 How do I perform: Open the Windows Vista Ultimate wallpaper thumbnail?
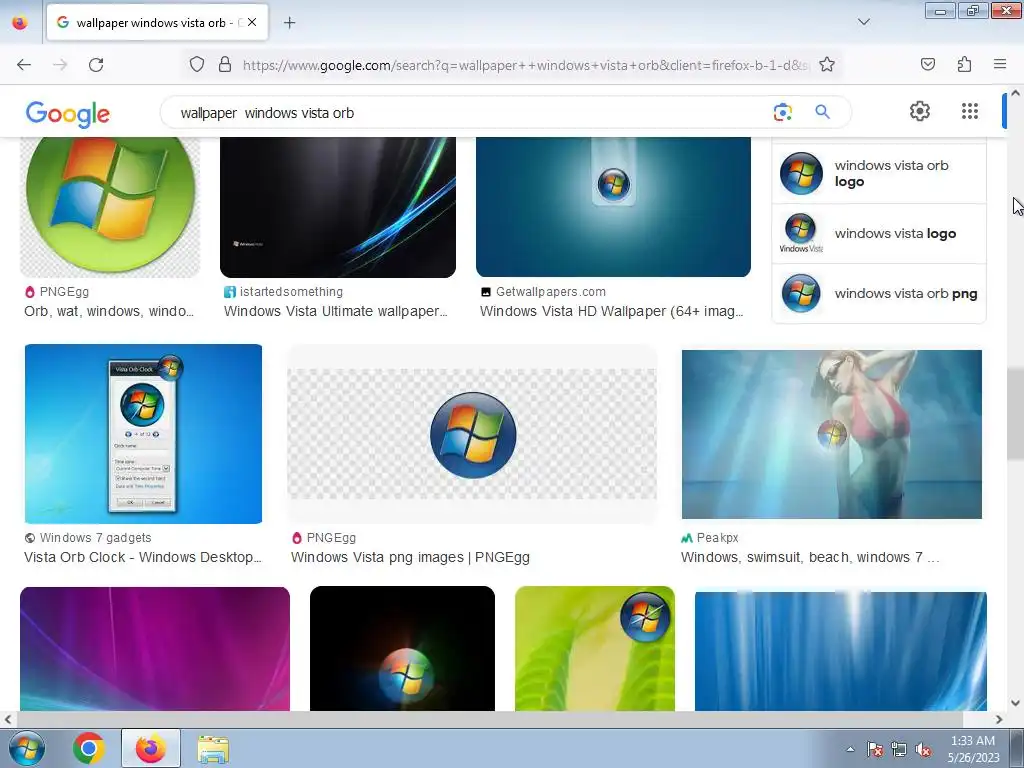[x=338, y=207]
